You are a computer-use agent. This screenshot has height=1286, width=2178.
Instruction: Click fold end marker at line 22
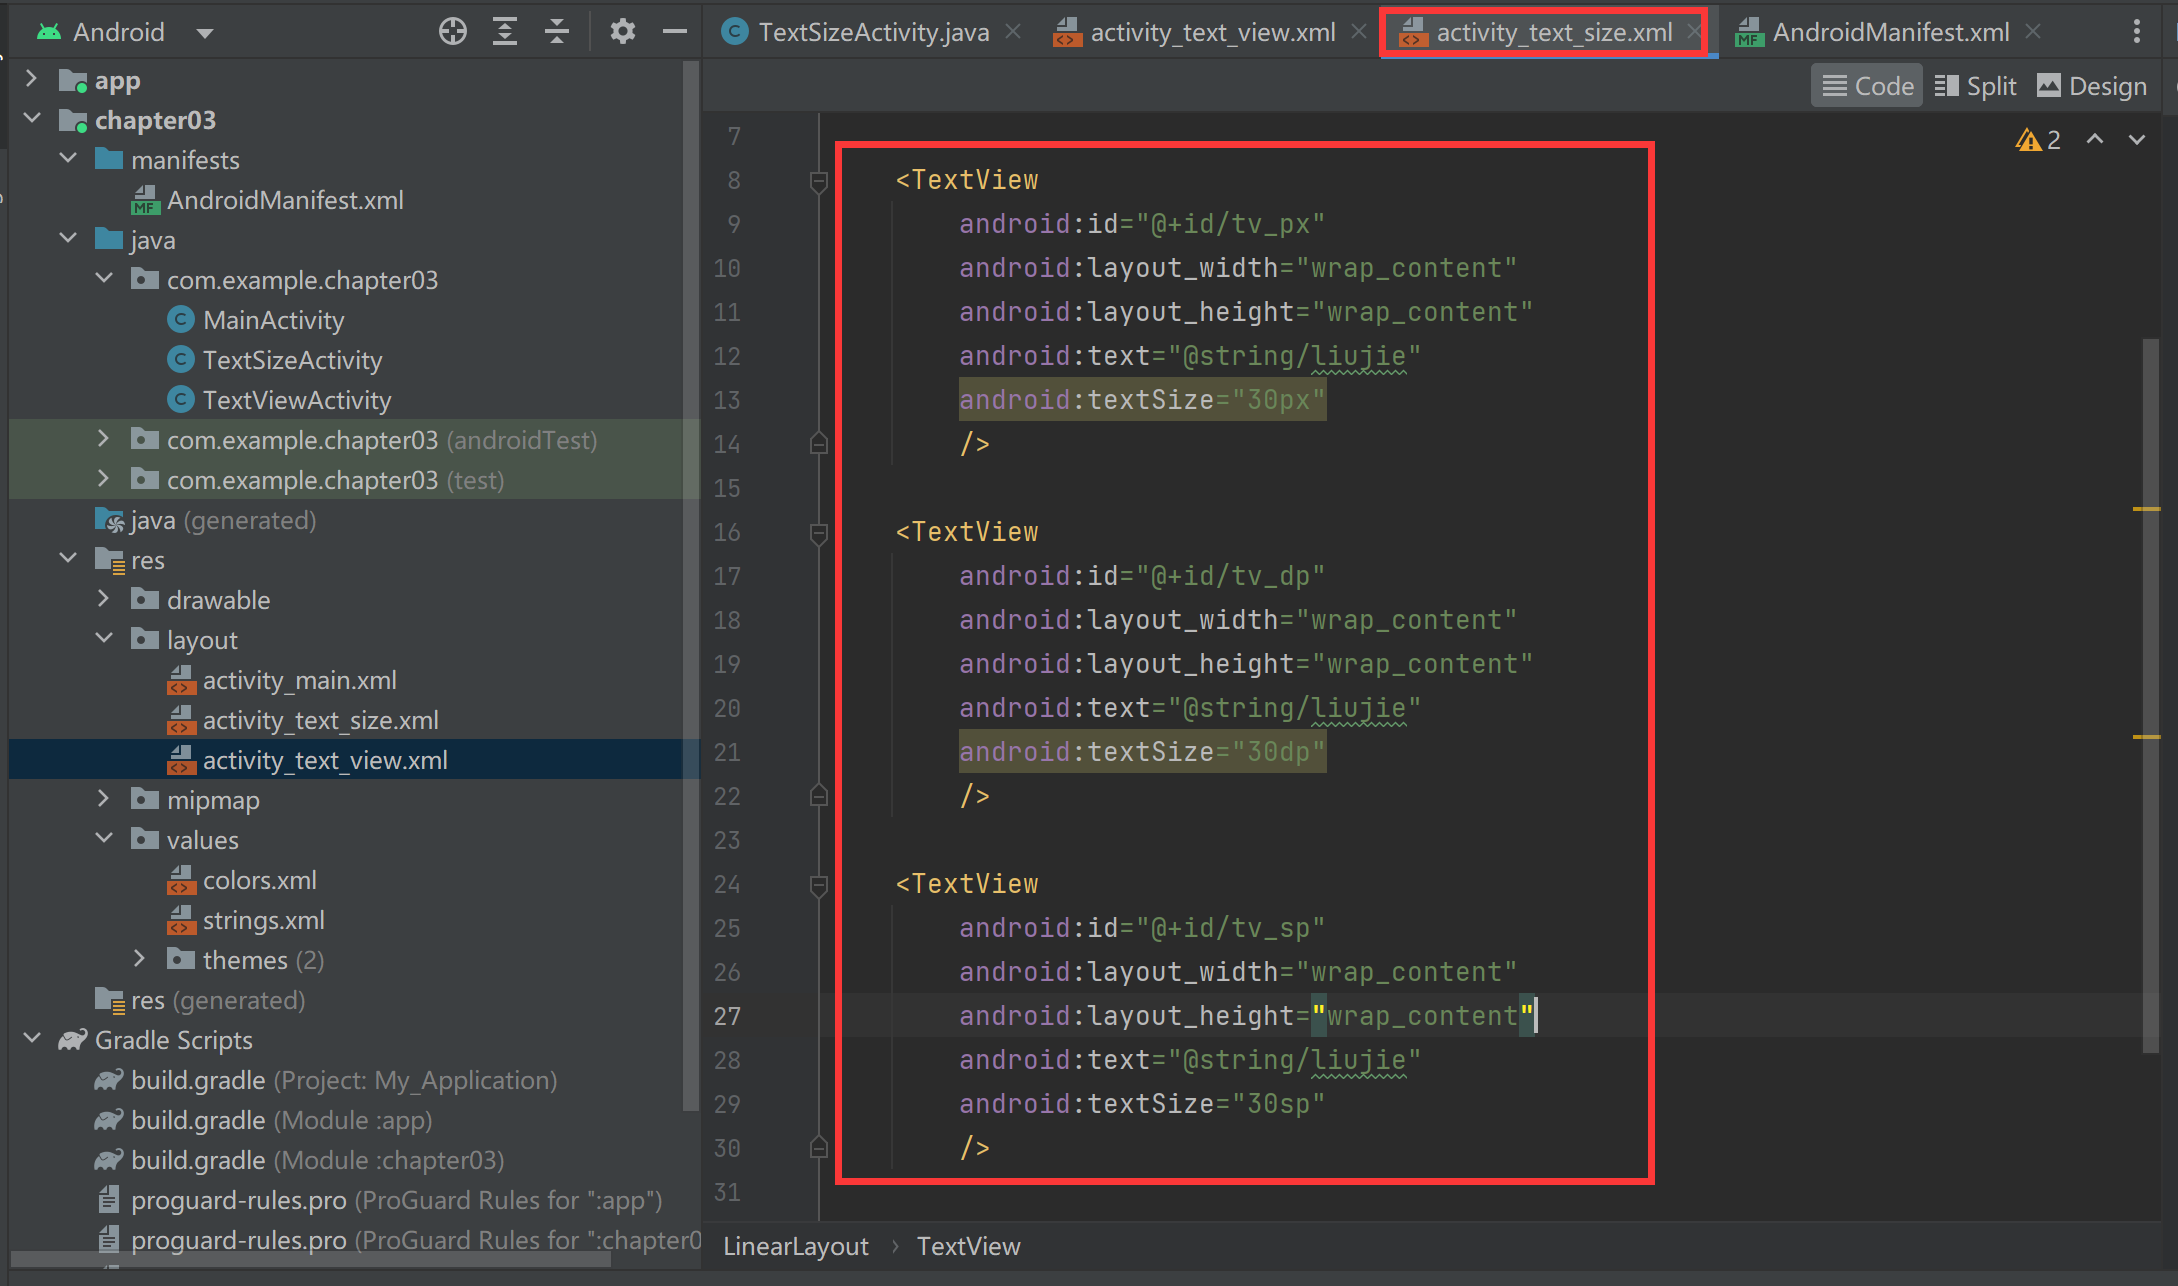point(818,795)
